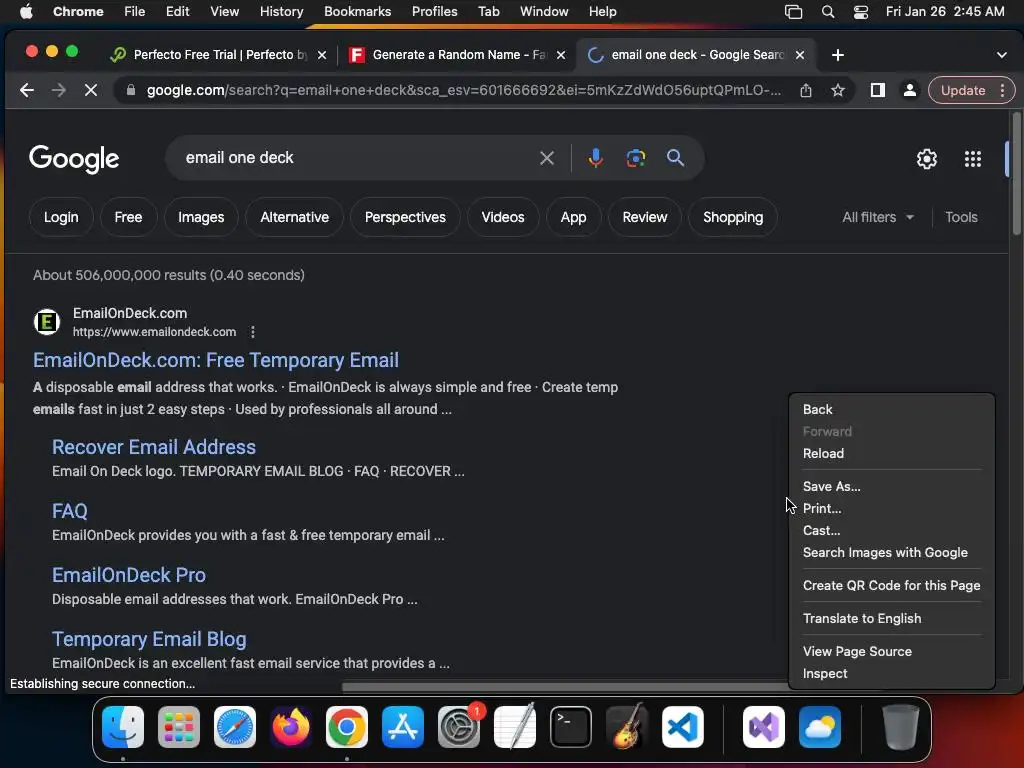Screen dimensions: 1024x768
Task: Close the Perfecto Free Trial tab
Action: (x=321, y=56)
